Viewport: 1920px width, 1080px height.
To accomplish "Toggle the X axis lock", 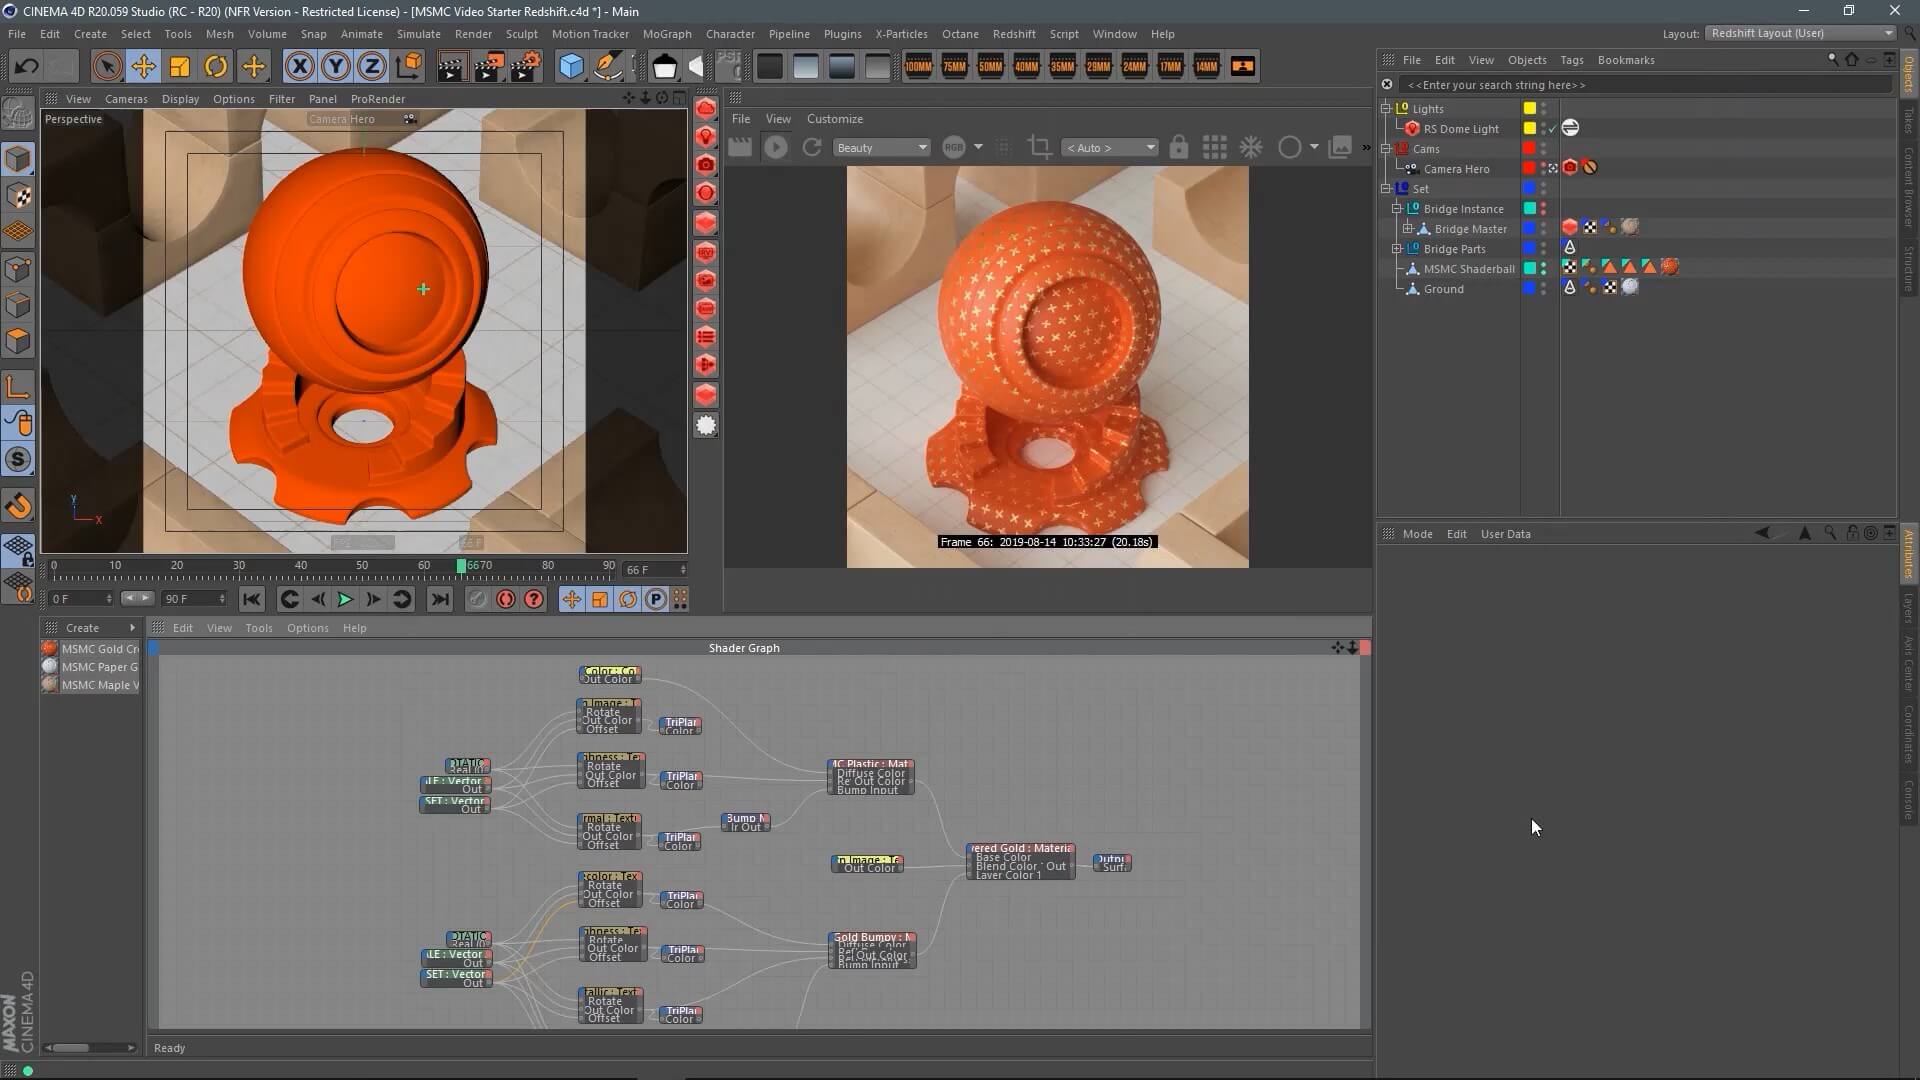I will (299, 67).
